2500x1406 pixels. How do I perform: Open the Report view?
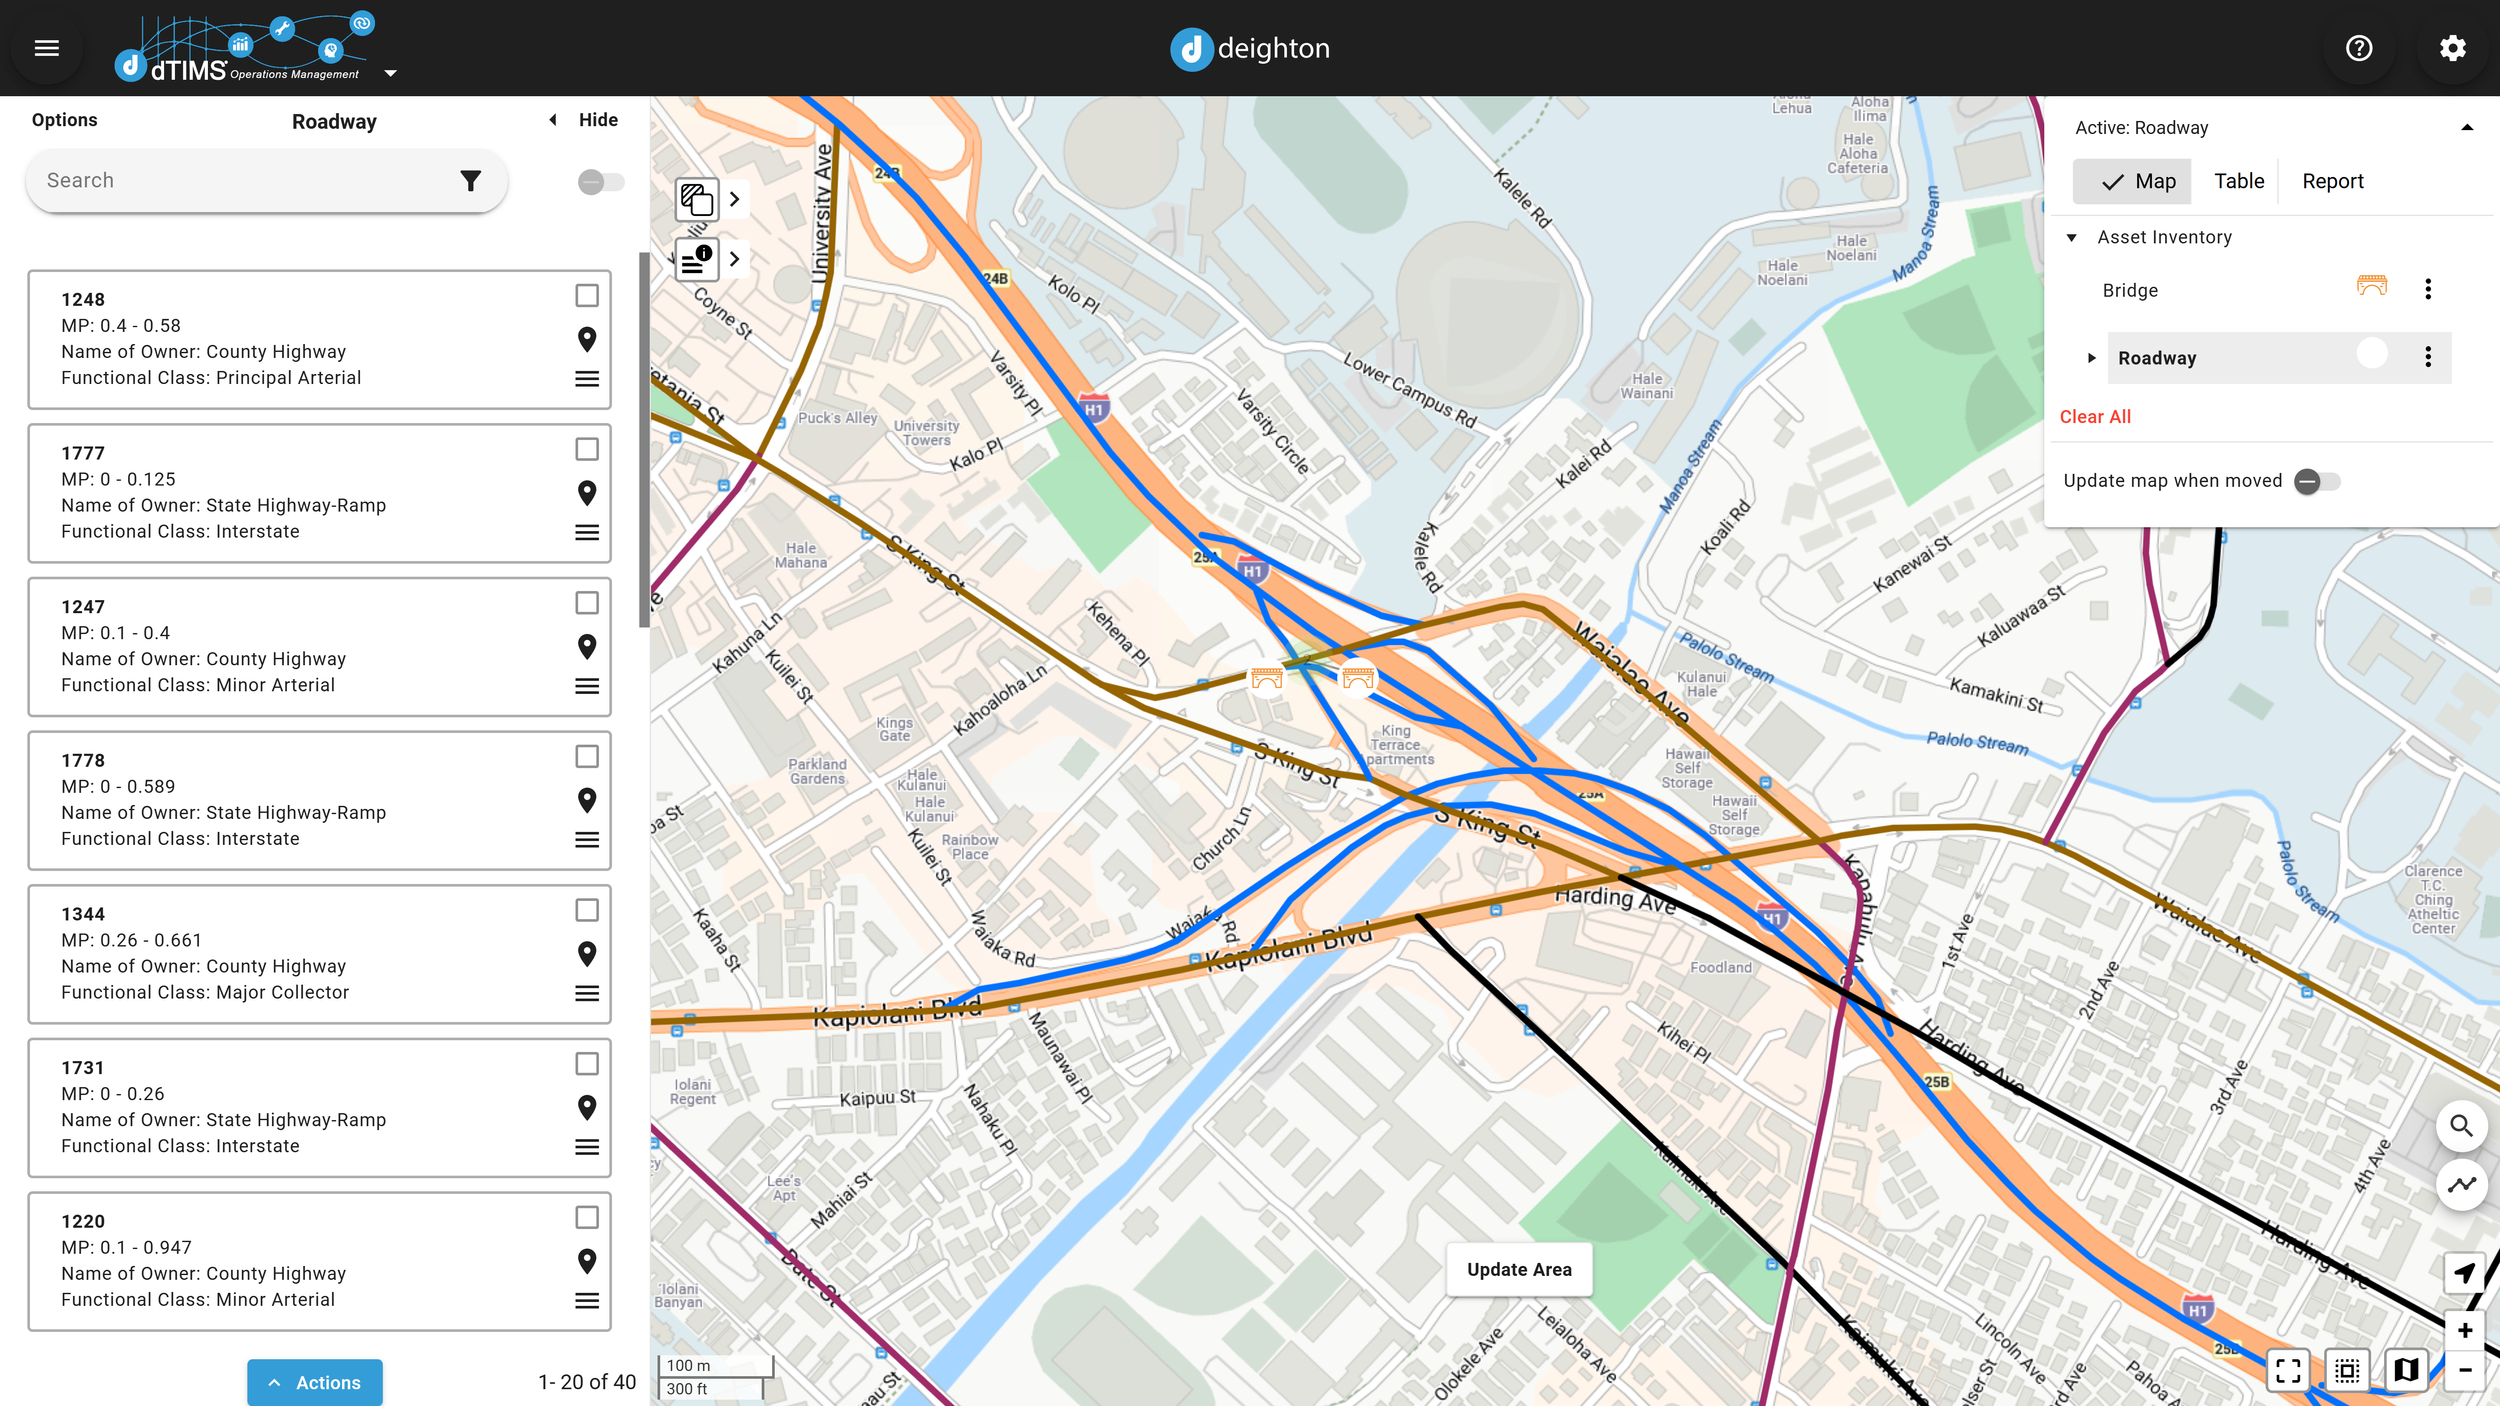tap(2332, 181)
